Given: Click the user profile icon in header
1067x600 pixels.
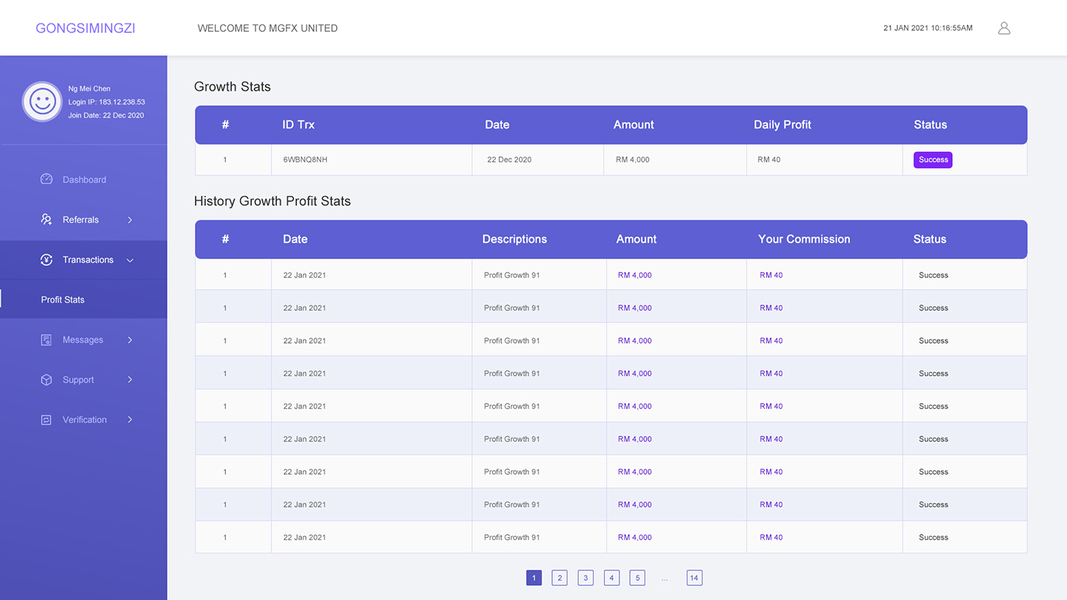Looking at the screenshot, I should click(x=1004, y=28).
